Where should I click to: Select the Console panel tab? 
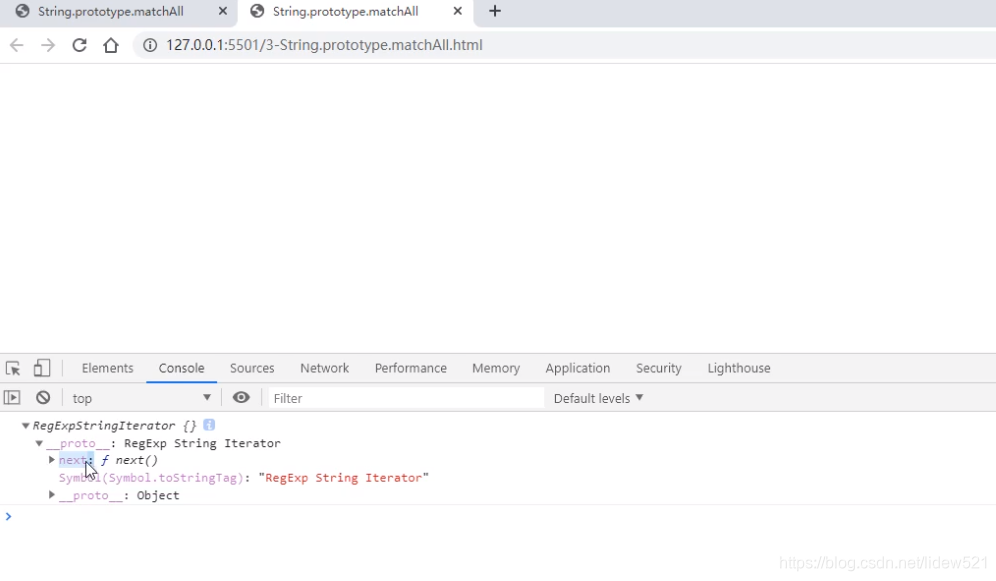tap(182, 368)
